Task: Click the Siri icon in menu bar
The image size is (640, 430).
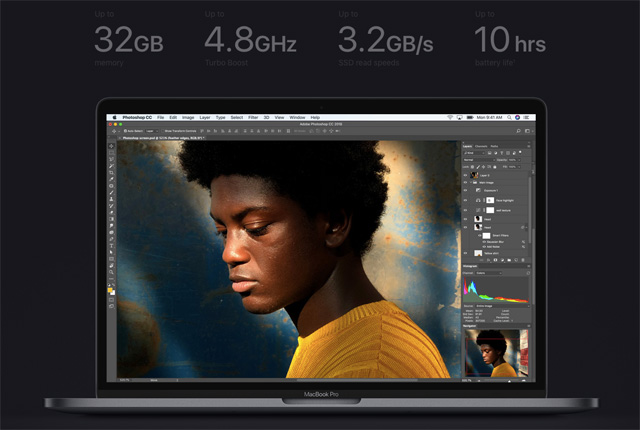Action: 517,117
